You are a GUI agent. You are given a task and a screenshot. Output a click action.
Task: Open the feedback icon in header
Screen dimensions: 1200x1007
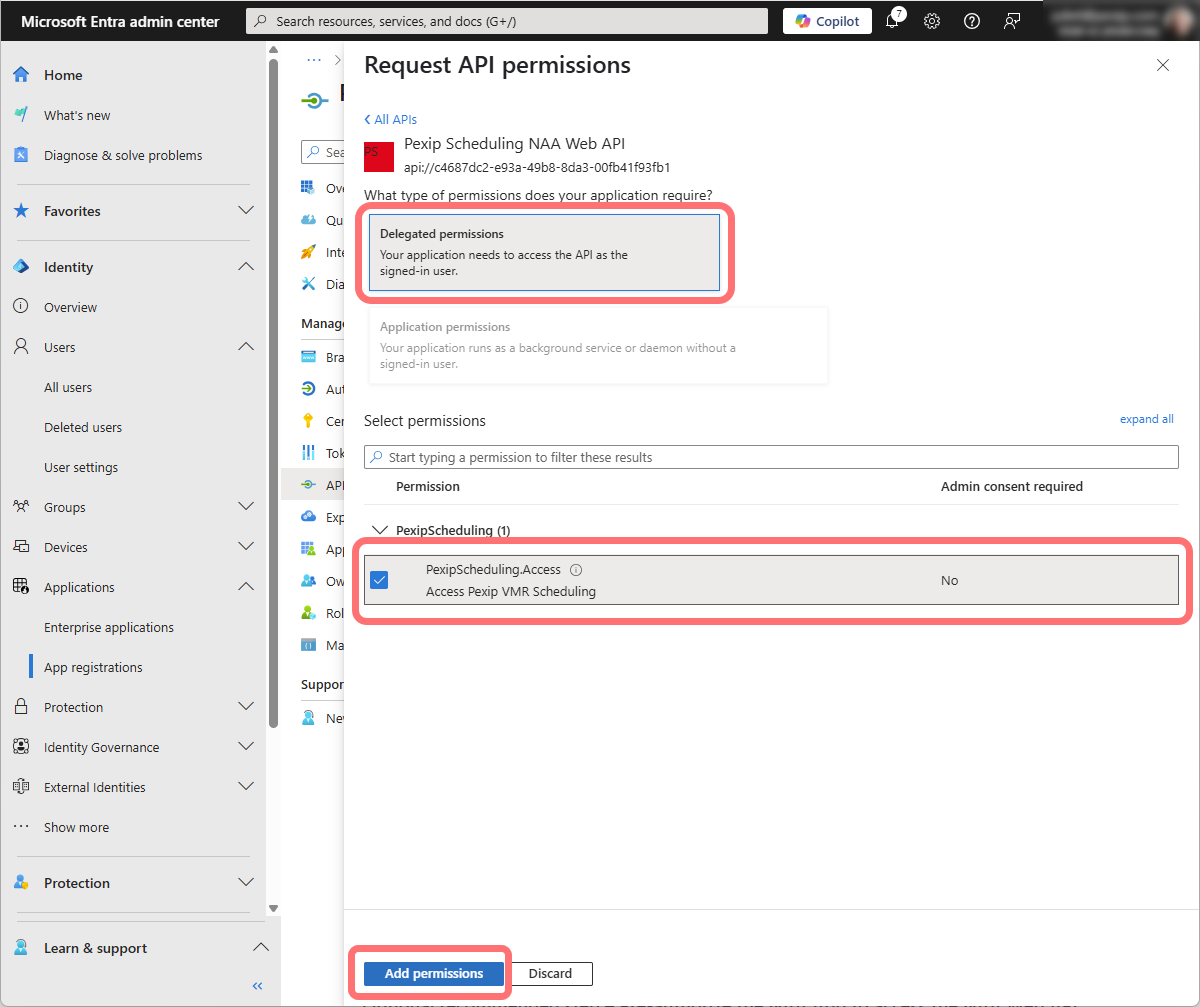click(1012, 21)
